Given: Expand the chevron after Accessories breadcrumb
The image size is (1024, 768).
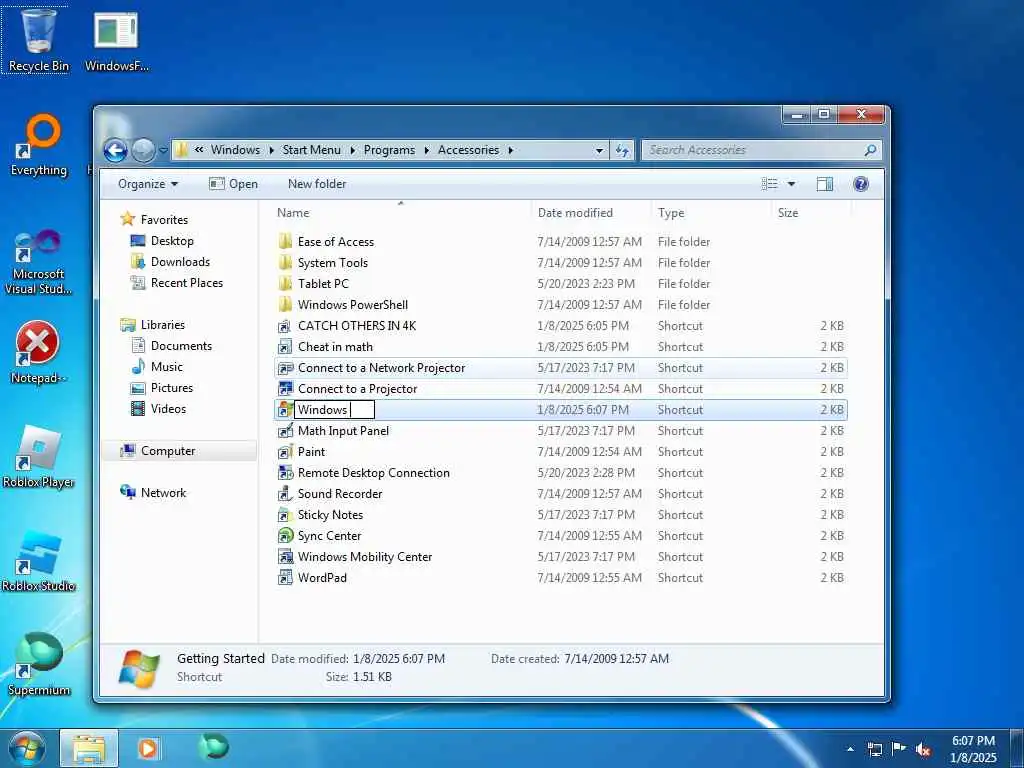Looking at the screenshot, I should (511, 150).
